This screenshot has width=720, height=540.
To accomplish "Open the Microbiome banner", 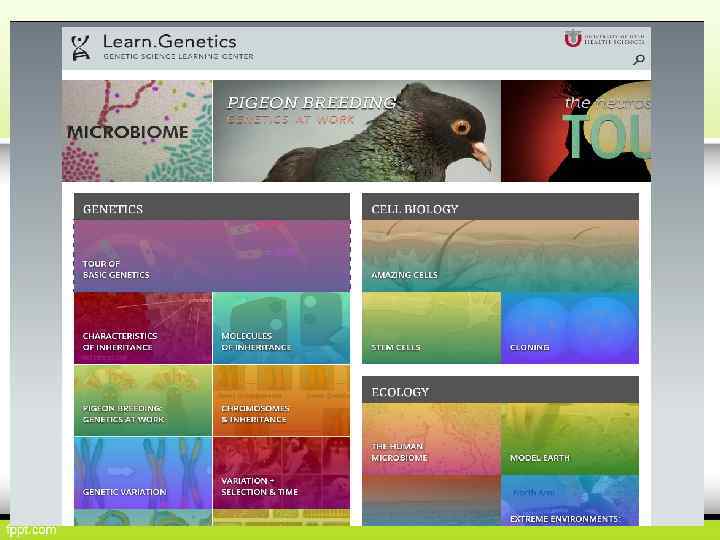I will pyautogui.click(x=137, y=131).
